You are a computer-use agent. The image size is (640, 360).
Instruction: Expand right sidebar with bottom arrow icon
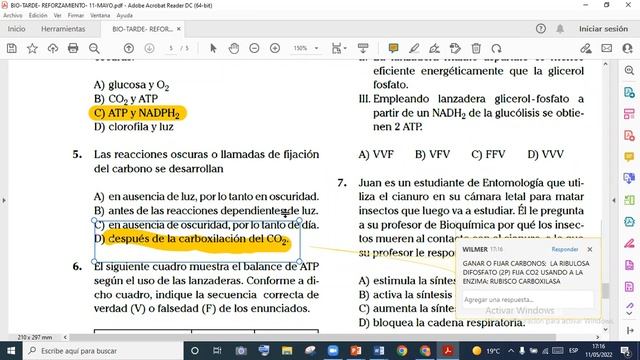click(x=629, y=331)
